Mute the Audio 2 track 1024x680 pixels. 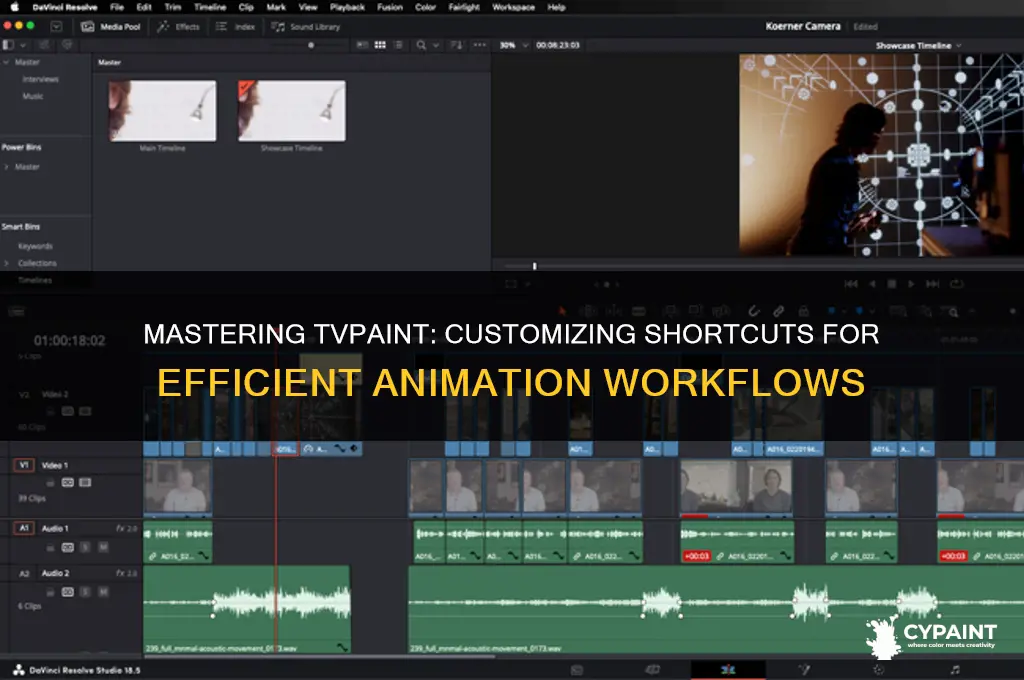click(103, 592)
